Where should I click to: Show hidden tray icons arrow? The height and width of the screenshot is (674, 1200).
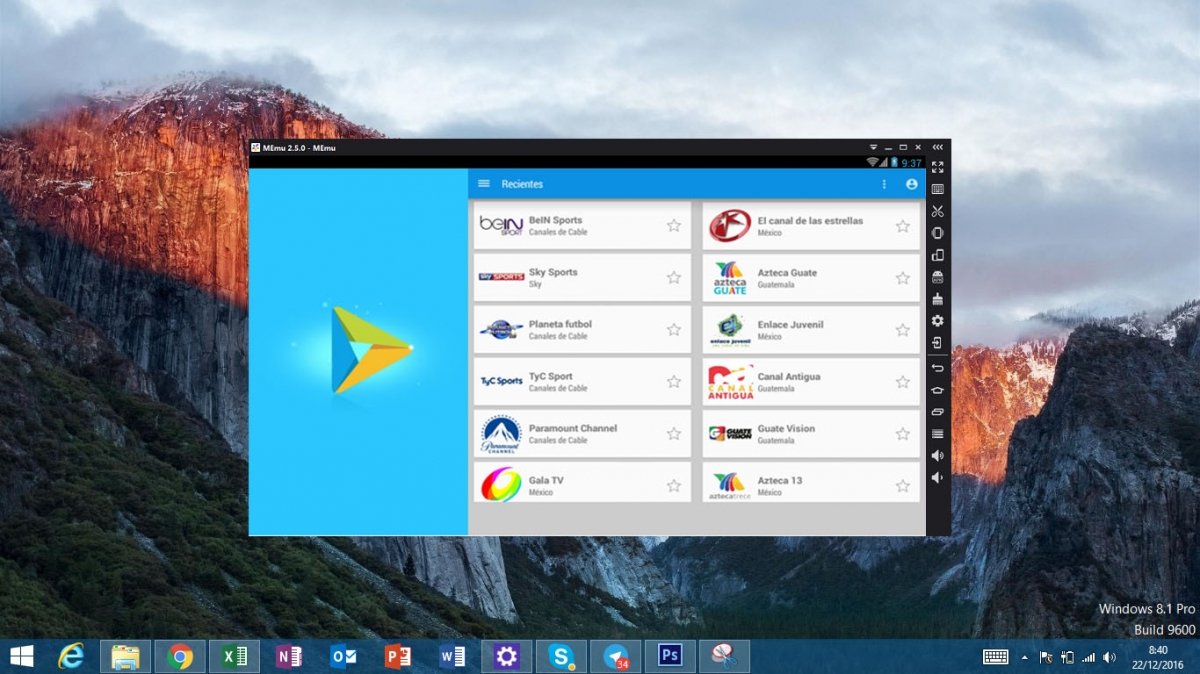[x=1023, y=657]
